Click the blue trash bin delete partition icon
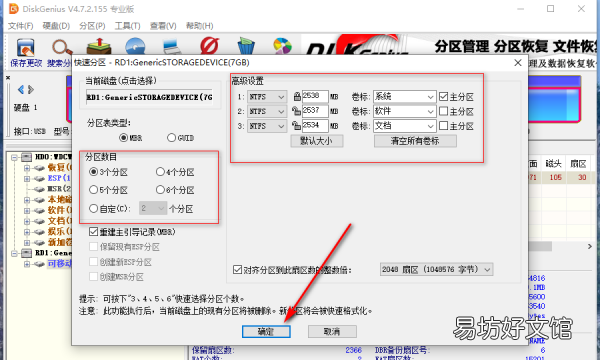Image resolution: width=600 pixels, height=360 pixels. pos(246,46)
